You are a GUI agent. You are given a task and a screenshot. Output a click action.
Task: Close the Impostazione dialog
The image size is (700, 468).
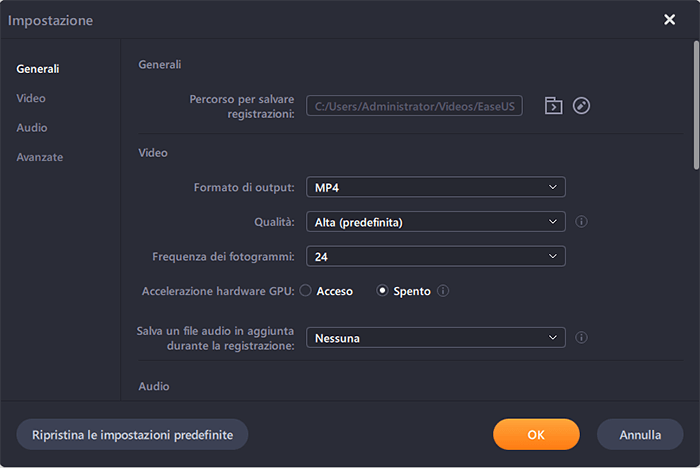tap(669, 20)
